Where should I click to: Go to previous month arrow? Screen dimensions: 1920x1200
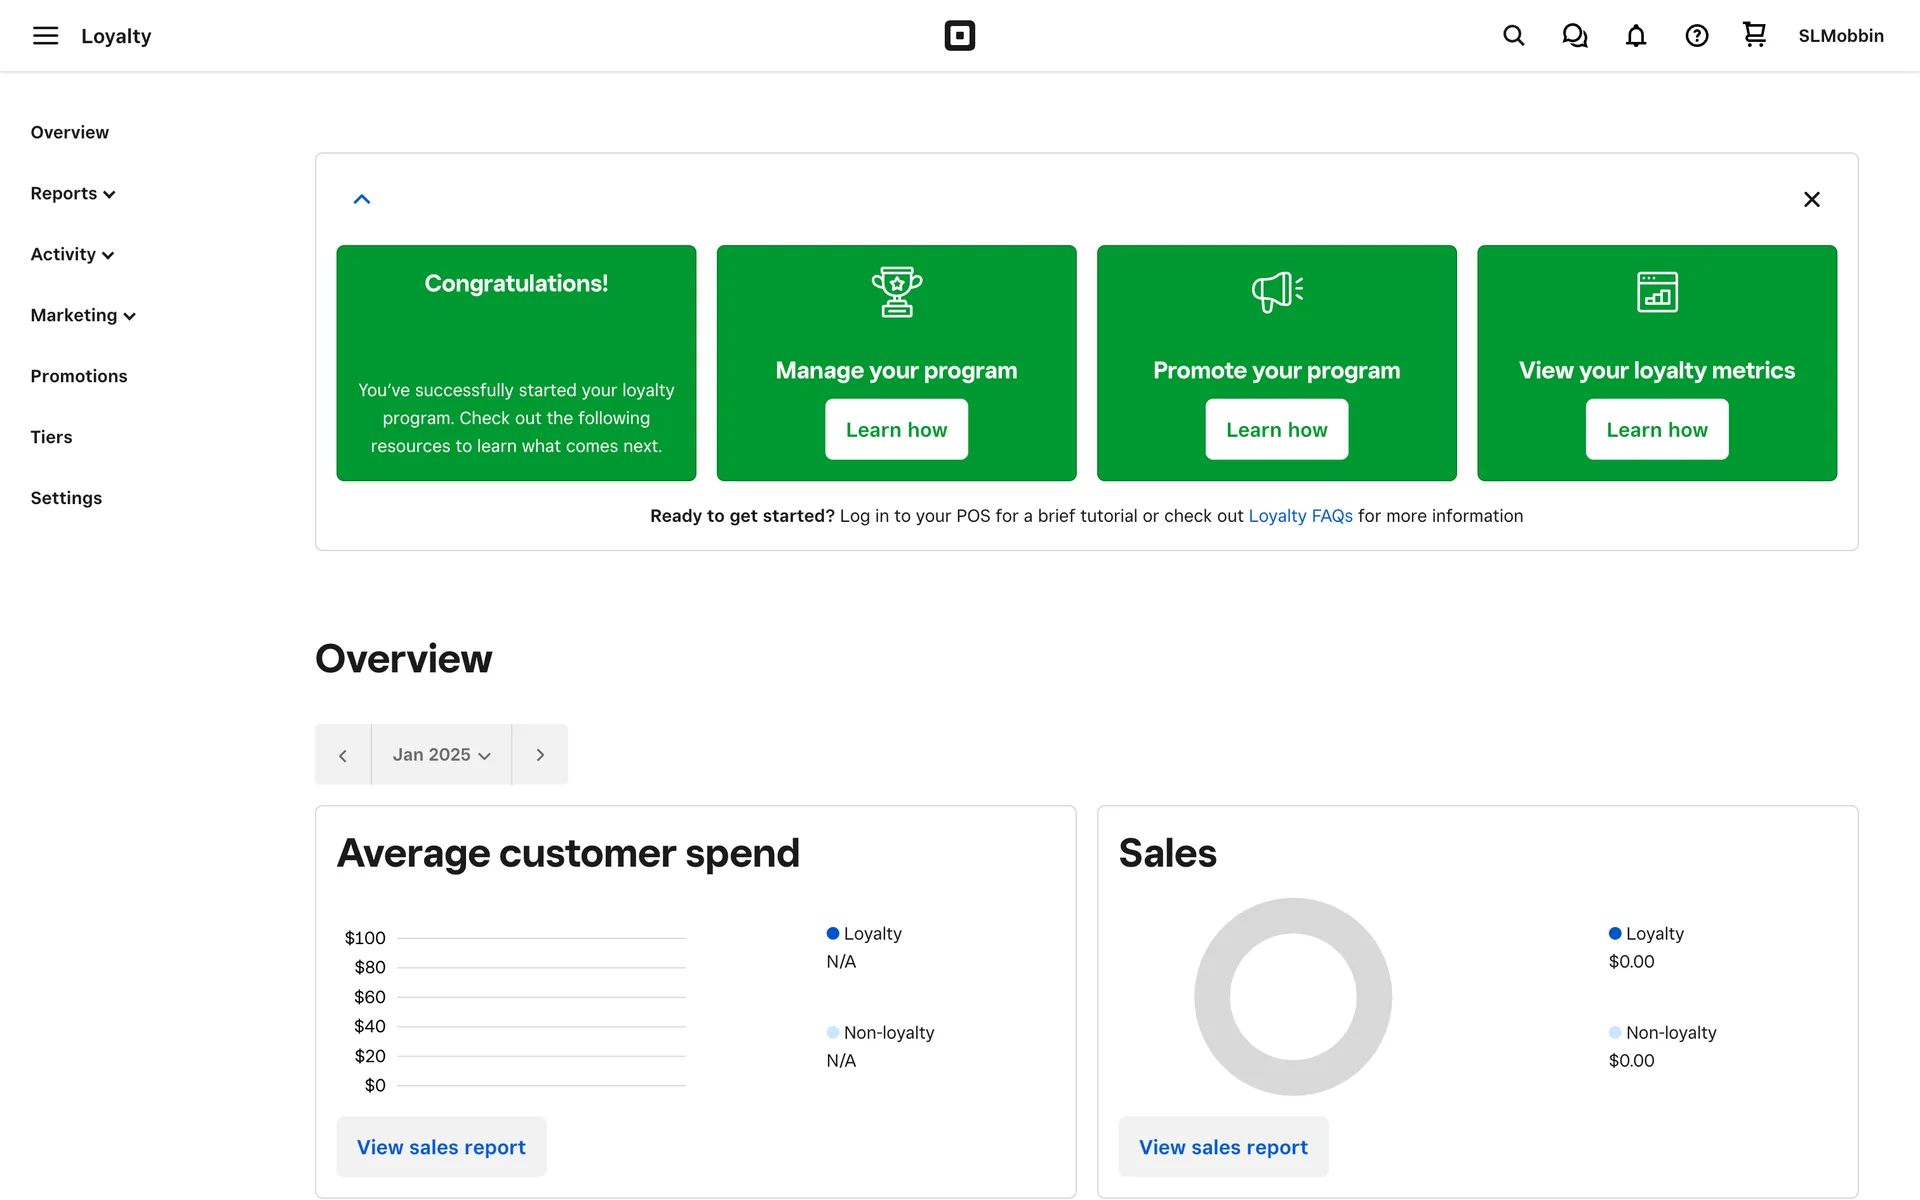343,755
